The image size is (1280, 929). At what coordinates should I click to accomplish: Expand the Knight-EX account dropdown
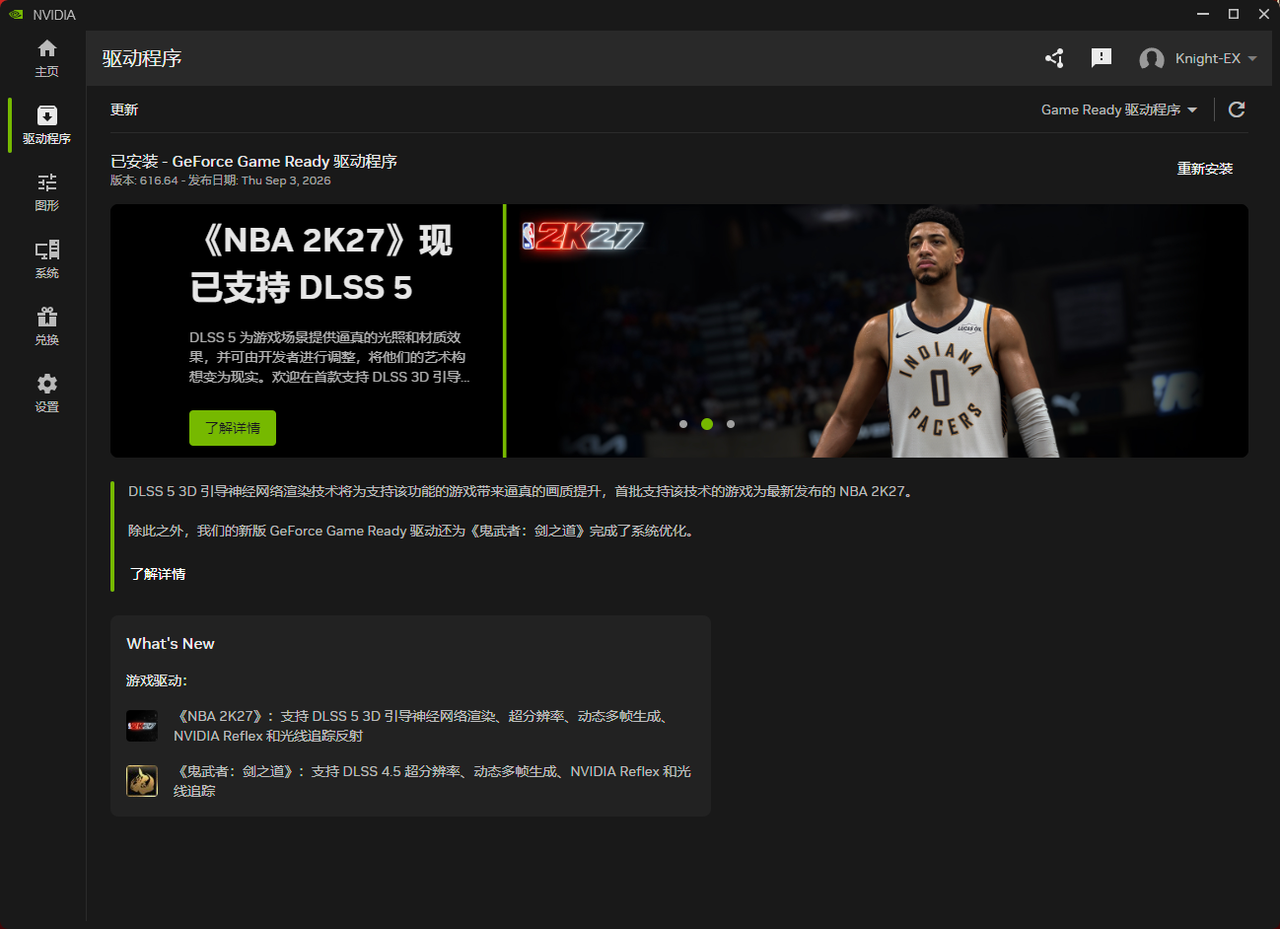click(1252, 59)
